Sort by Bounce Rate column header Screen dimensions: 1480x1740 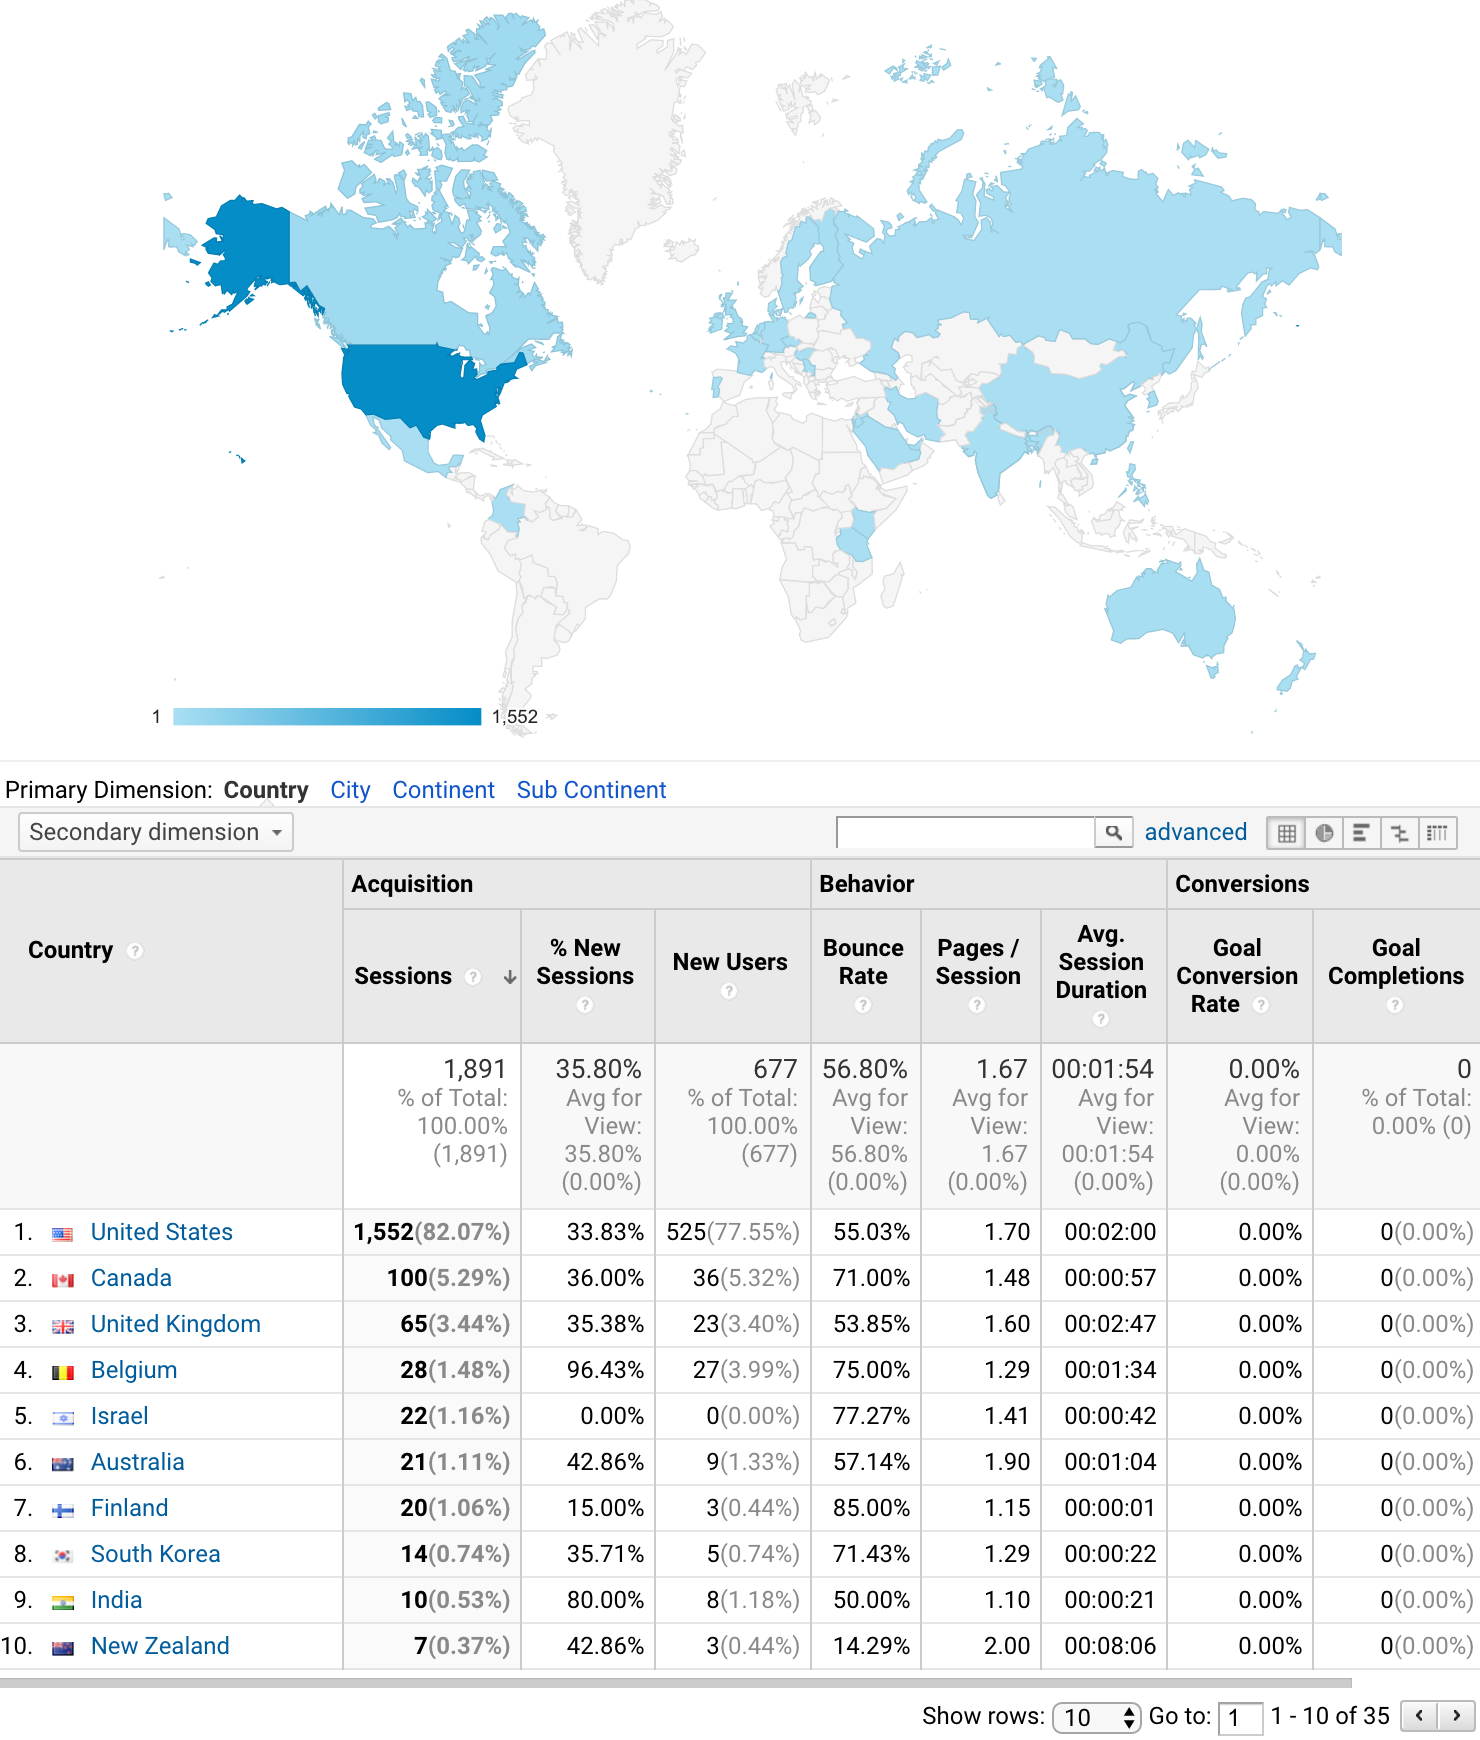tap(863, 962)
